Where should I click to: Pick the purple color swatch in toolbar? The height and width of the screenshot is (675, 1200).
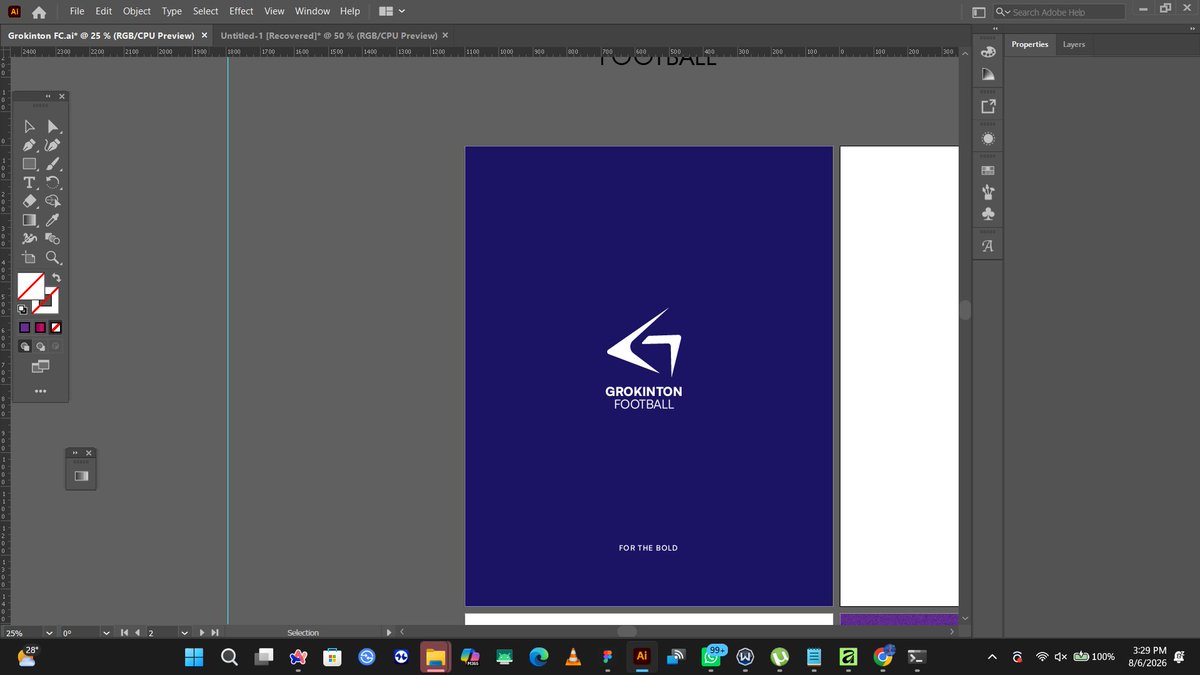click(25, 327)
